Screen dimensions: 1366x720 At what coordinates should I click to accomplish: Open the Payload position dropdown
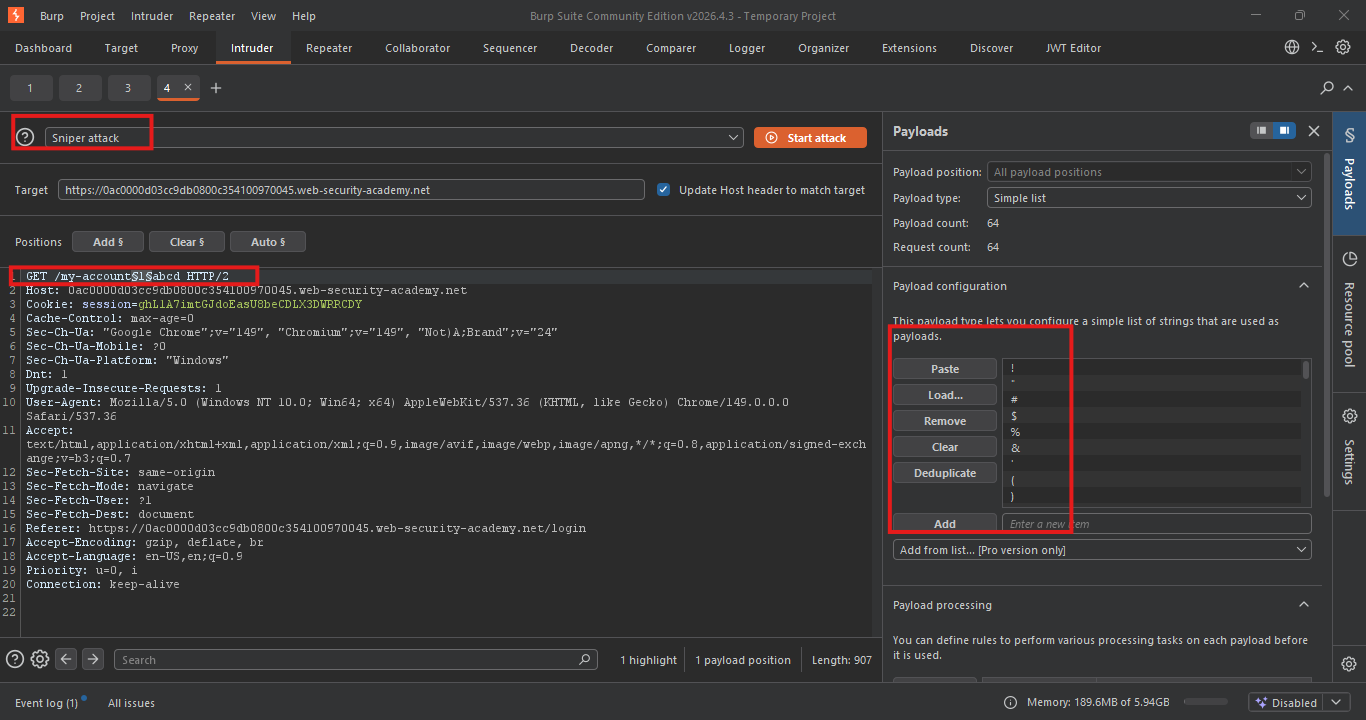pyautogui.click(x=1149, y=172)
